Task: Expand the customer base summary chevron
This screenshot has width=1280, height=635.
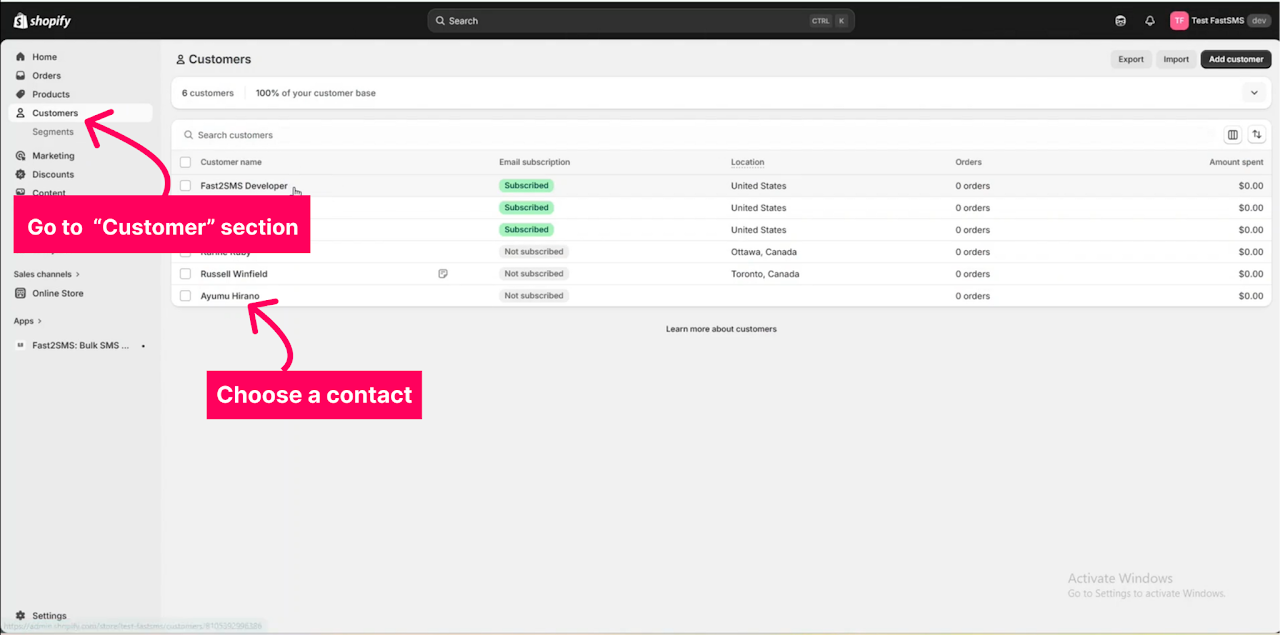Action: [1254, 93]
